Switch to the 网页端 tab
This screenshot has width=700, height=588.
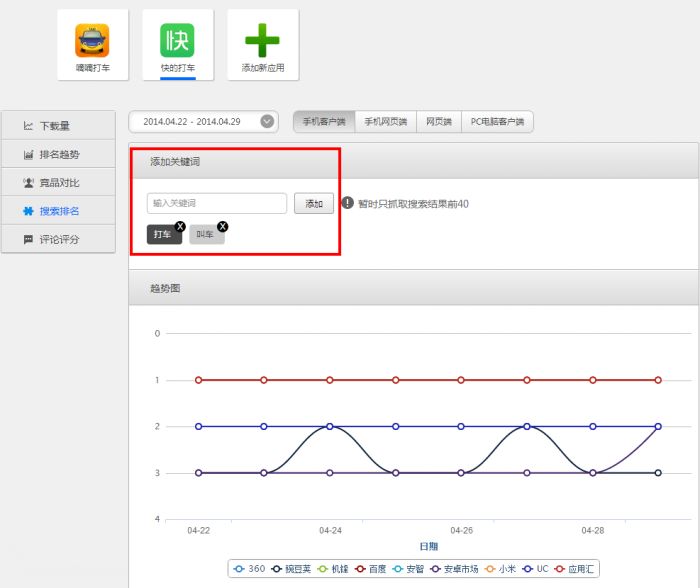click(439, 122)
